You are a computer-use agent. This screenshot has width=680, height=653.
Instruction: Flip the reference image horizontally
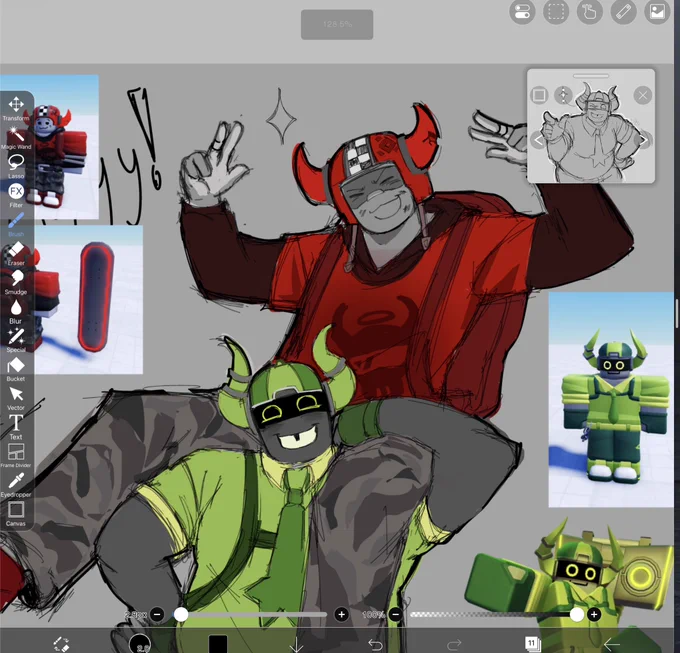point(563,95)
